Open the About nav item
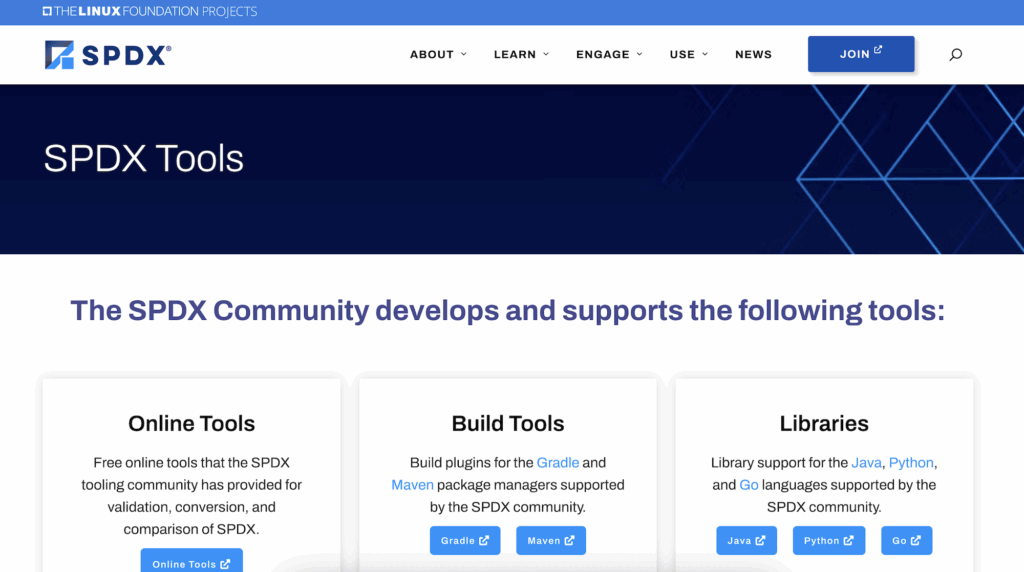Image resolution: width=1024 pixels, height=572 pixels. [432, 54]
